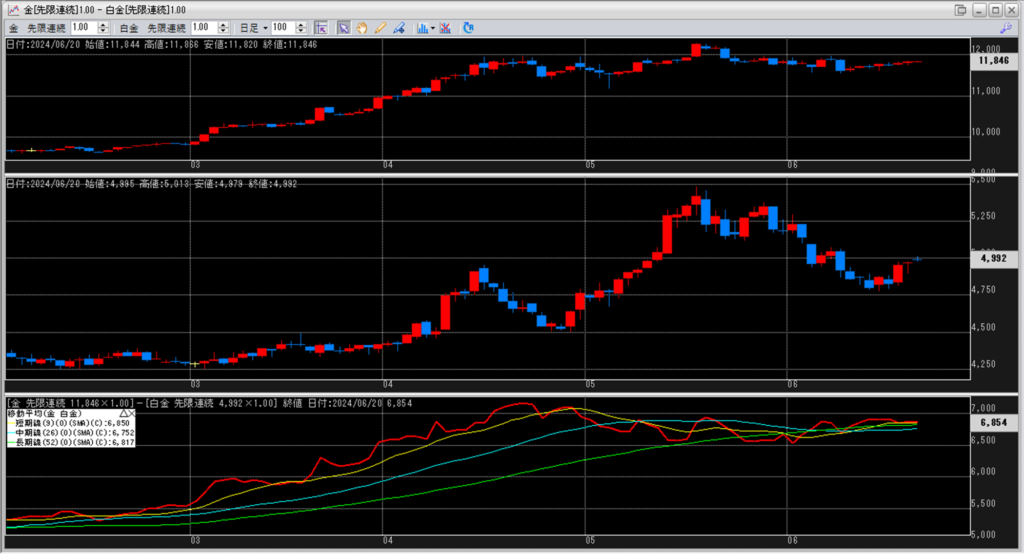Click the 金 symbol button in toolbar
The width and height of the screenshot is (1024, 554).
coord(13,27)
